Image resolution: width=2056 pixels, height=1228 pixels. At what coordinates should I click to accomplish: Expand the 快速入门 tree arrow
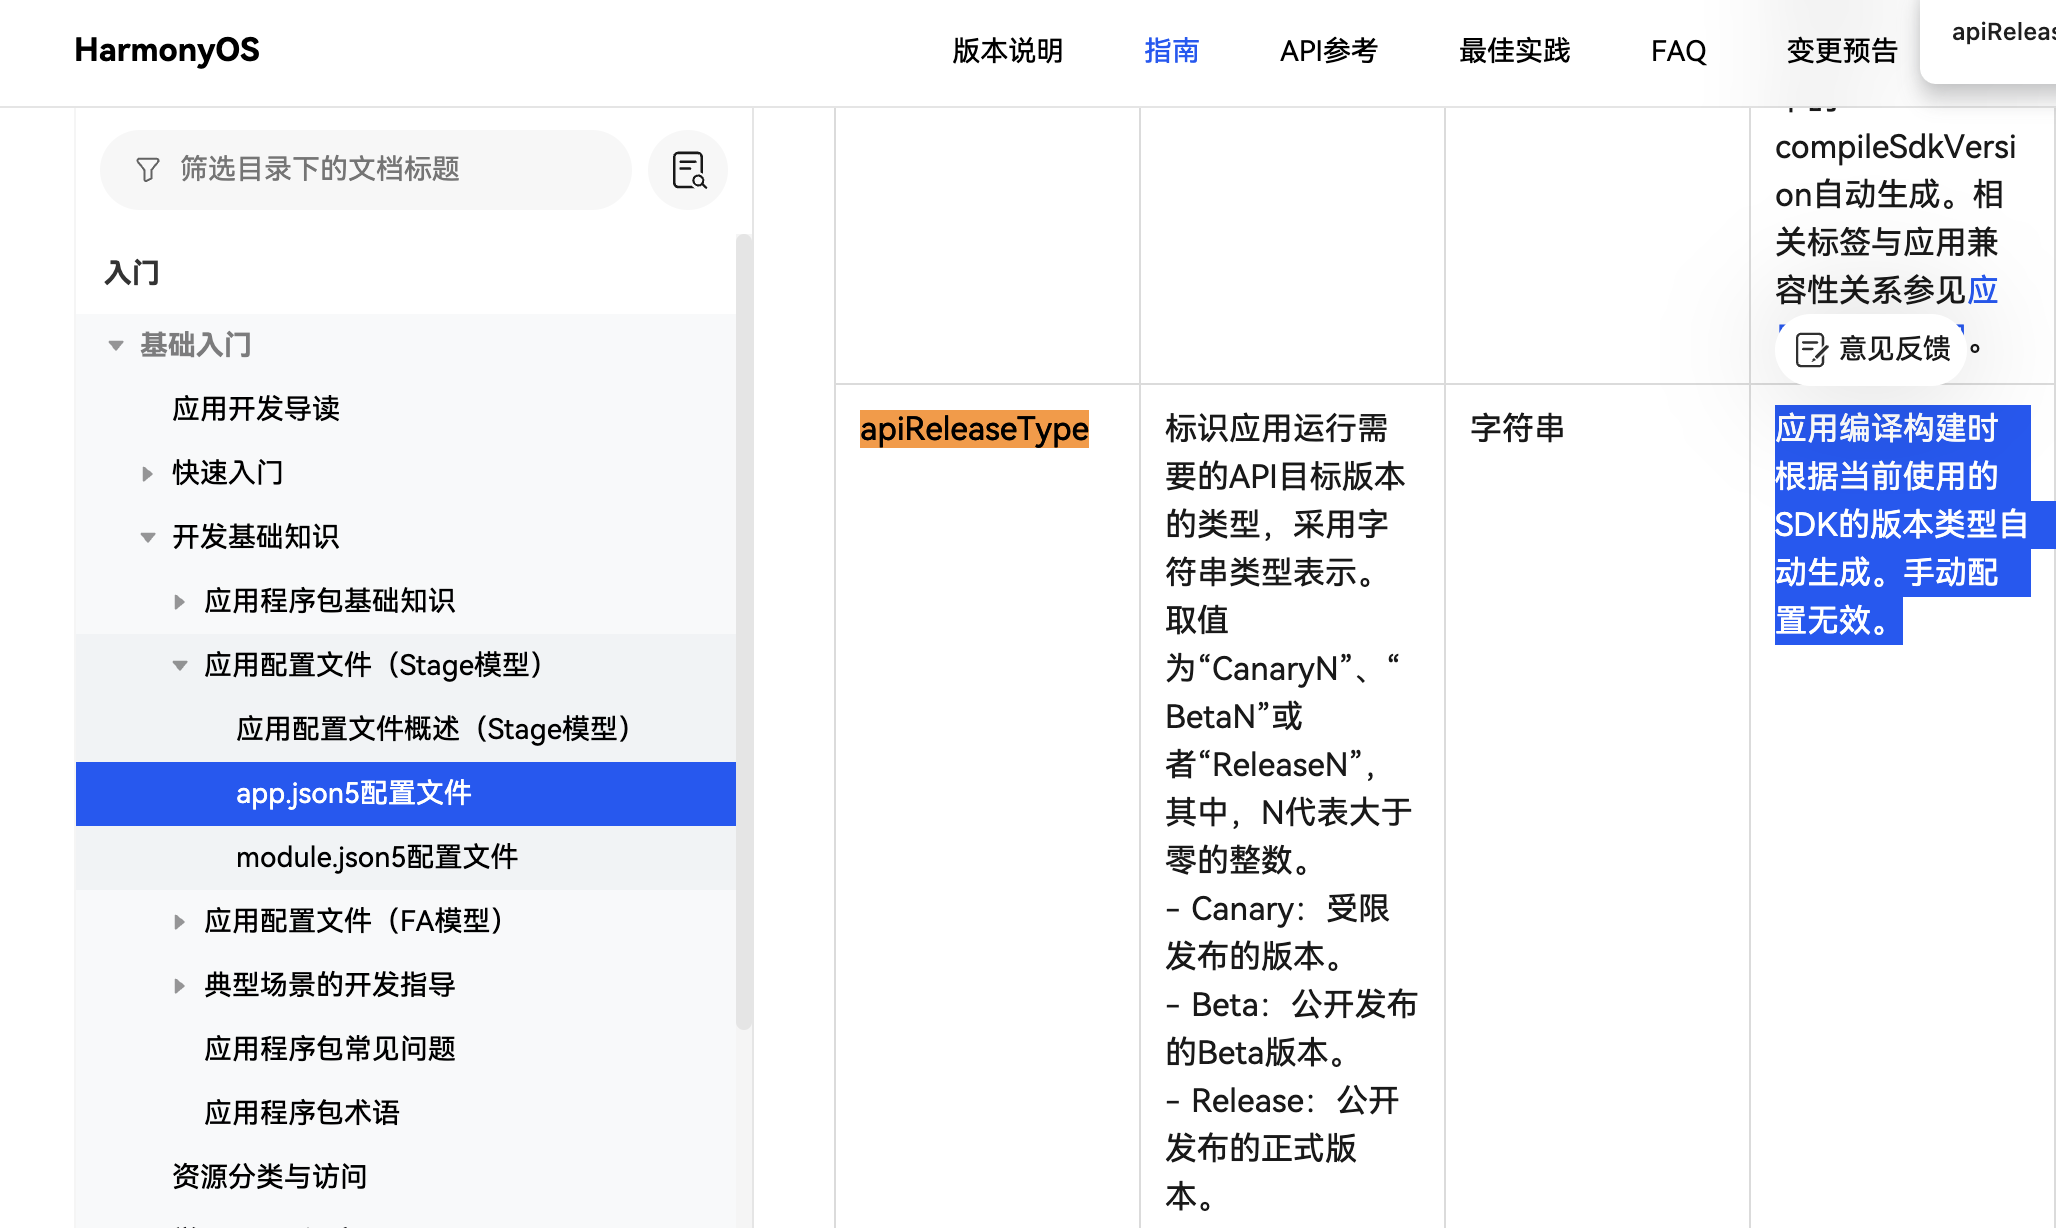[148, 474]
